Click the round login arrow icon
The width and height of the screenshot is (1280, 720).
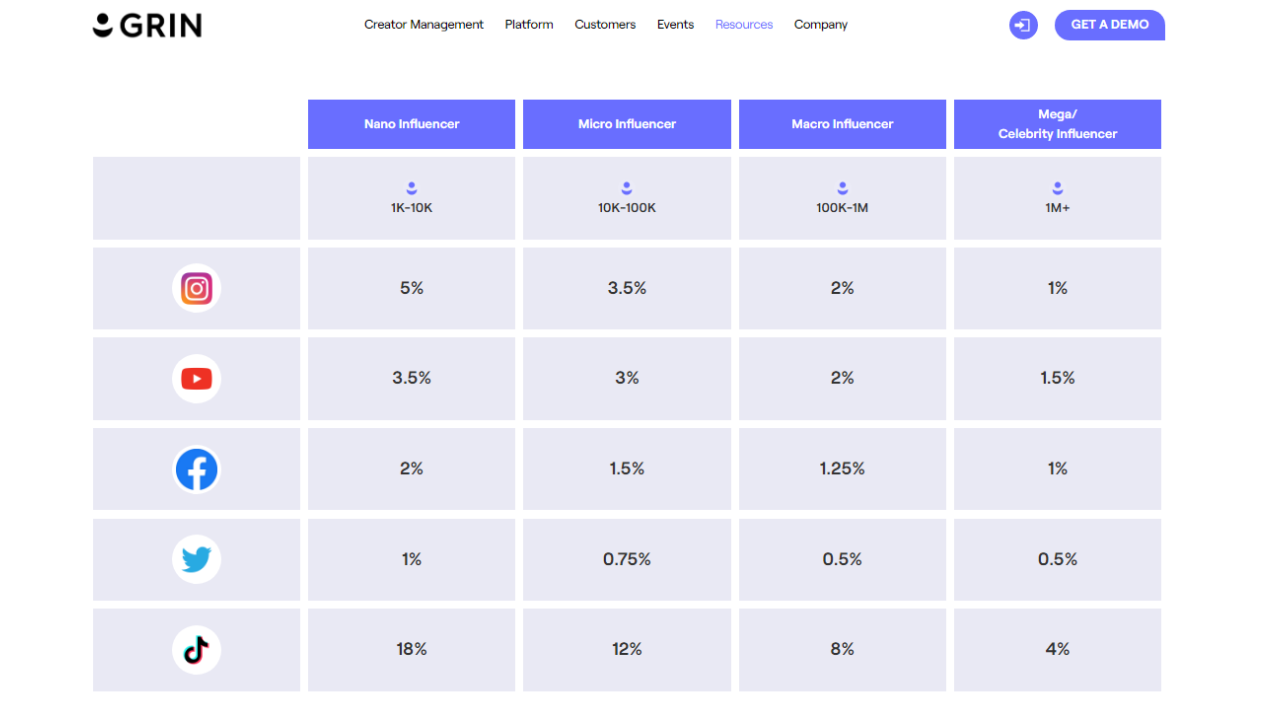pyautogui.click(x=1023, y=25)
